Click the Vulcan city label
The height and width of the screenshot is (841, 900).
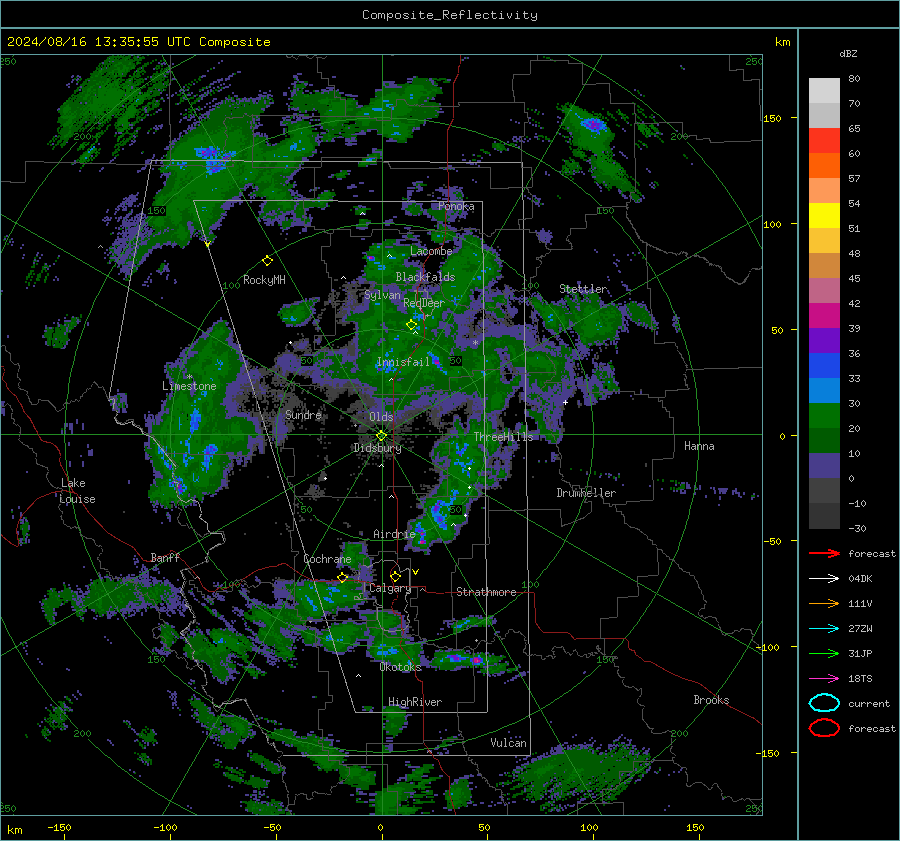pyautogui.click(x=509, y=743)
